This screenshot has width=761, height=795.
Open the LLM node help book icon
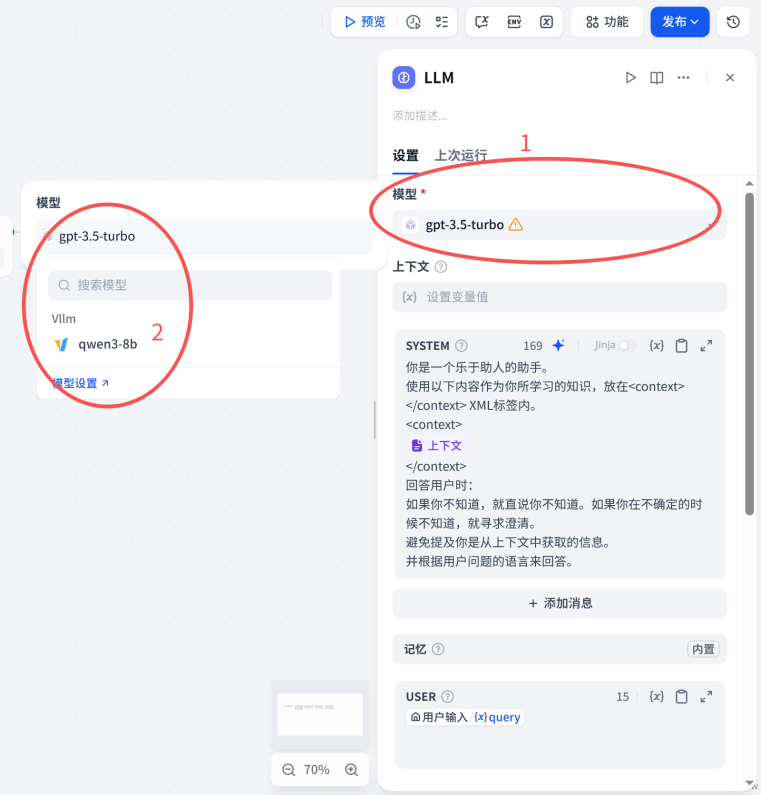[x=657, y=78]
